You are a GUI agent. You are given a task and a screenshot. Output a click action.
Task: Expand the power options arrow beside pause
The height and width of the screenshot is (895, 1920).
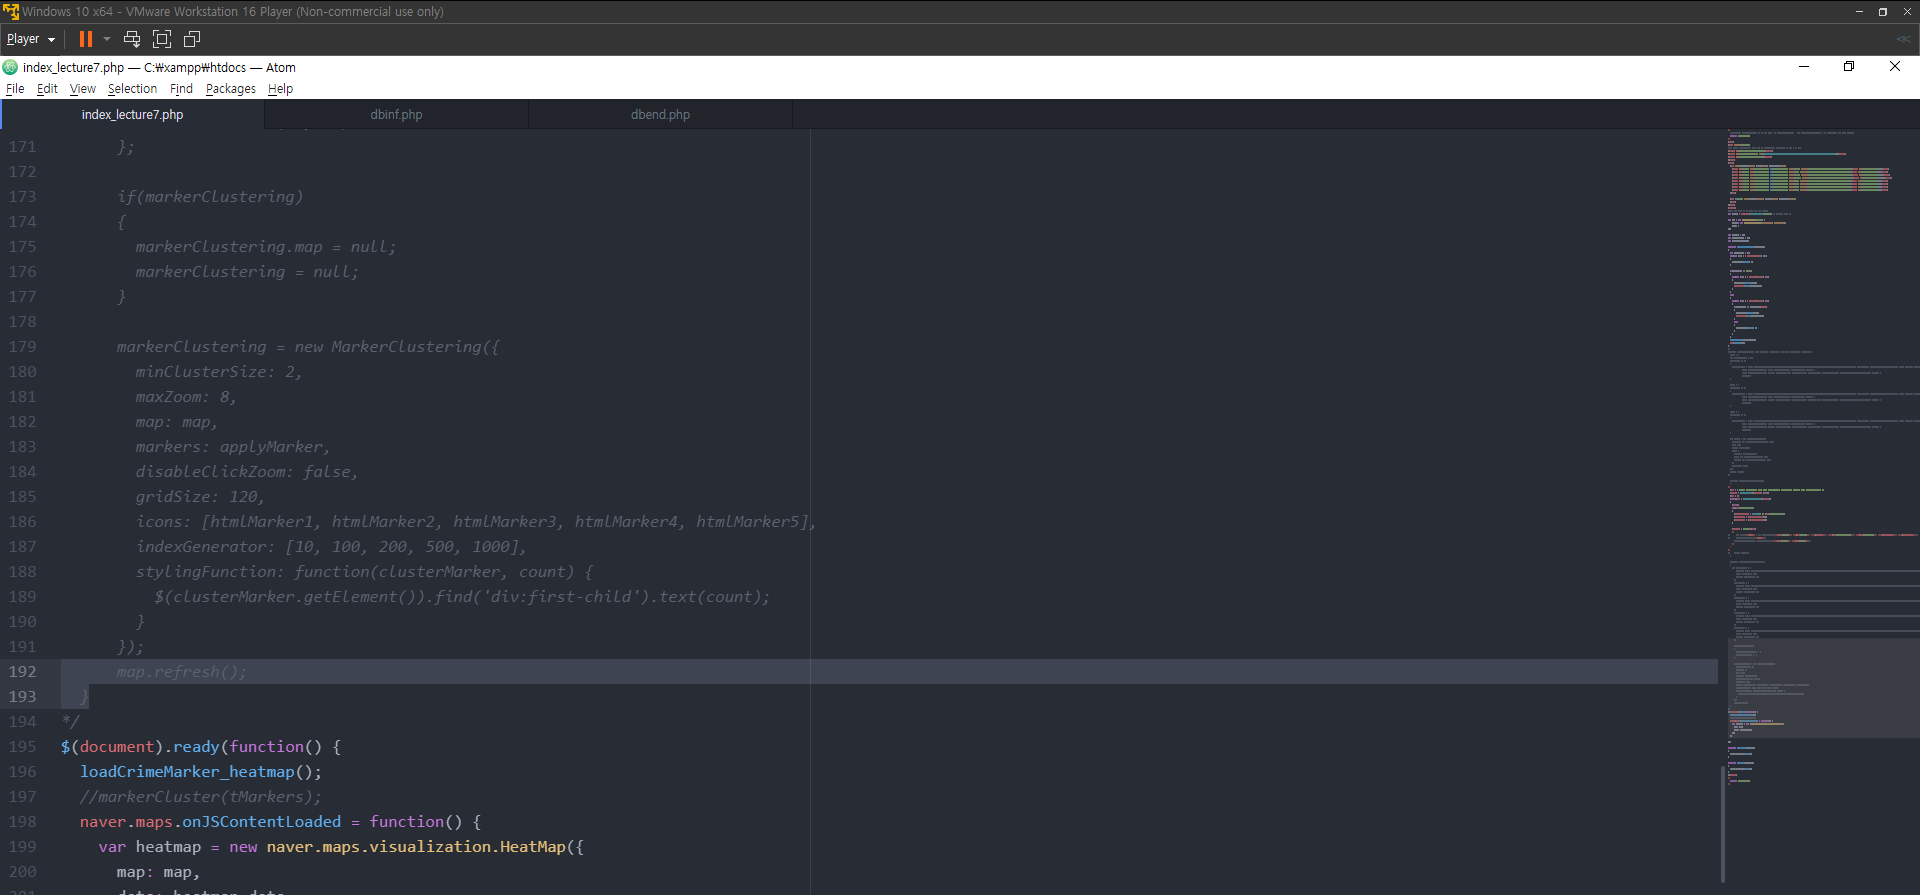tap(107, 39)
